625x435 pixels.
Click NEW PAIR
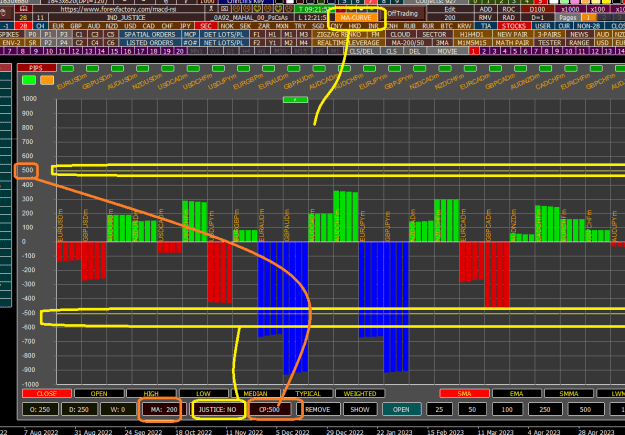513,35
